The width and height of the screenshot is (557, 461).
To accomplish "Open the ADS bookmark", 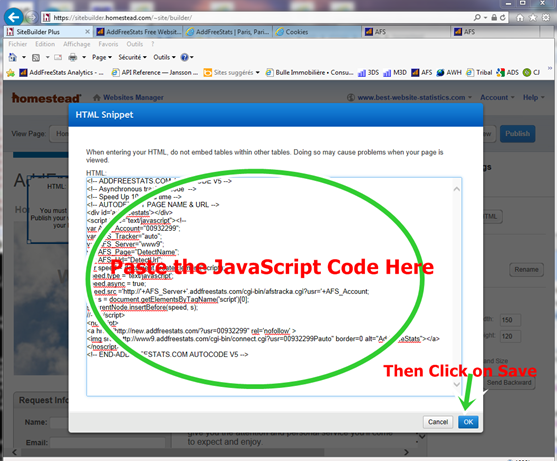I will 508,73.
